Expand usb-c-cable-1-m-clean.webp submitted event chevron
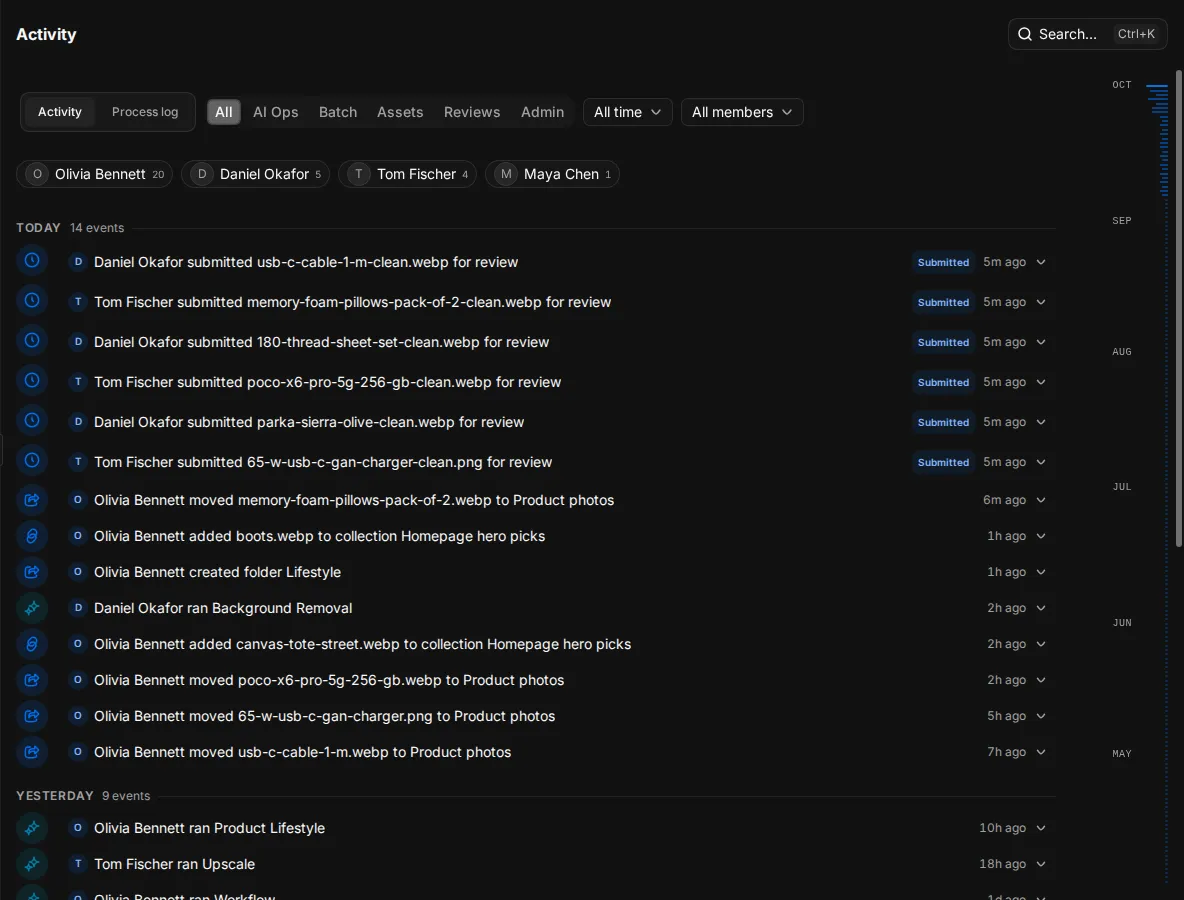This screenshot has height=900, width=1184. pyautogui.click(x=1041, y=262)
